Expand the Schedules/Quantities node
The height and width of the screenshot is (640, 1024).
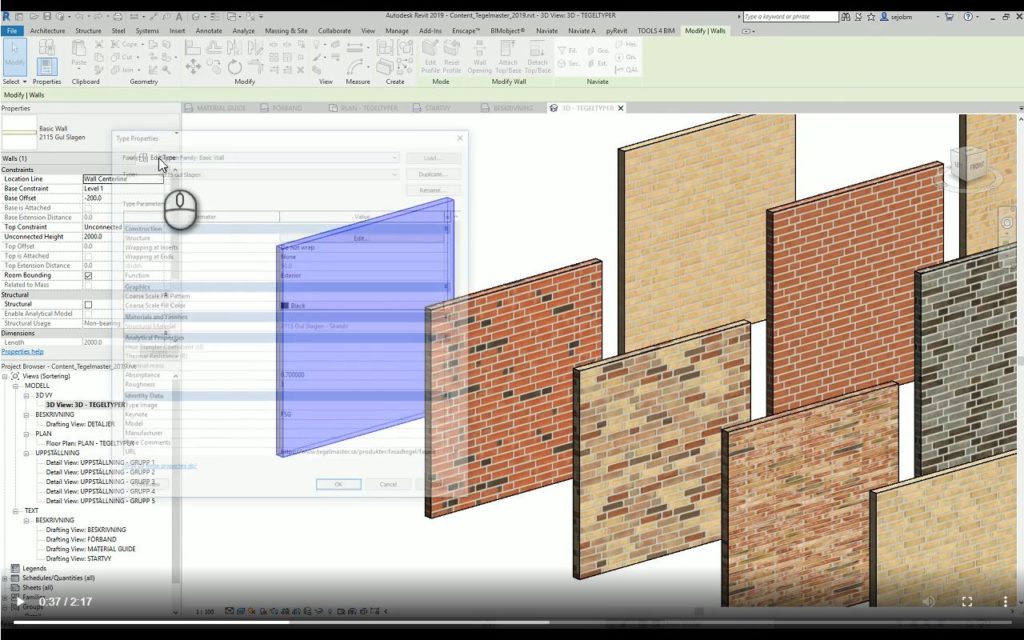pos(6,578)
